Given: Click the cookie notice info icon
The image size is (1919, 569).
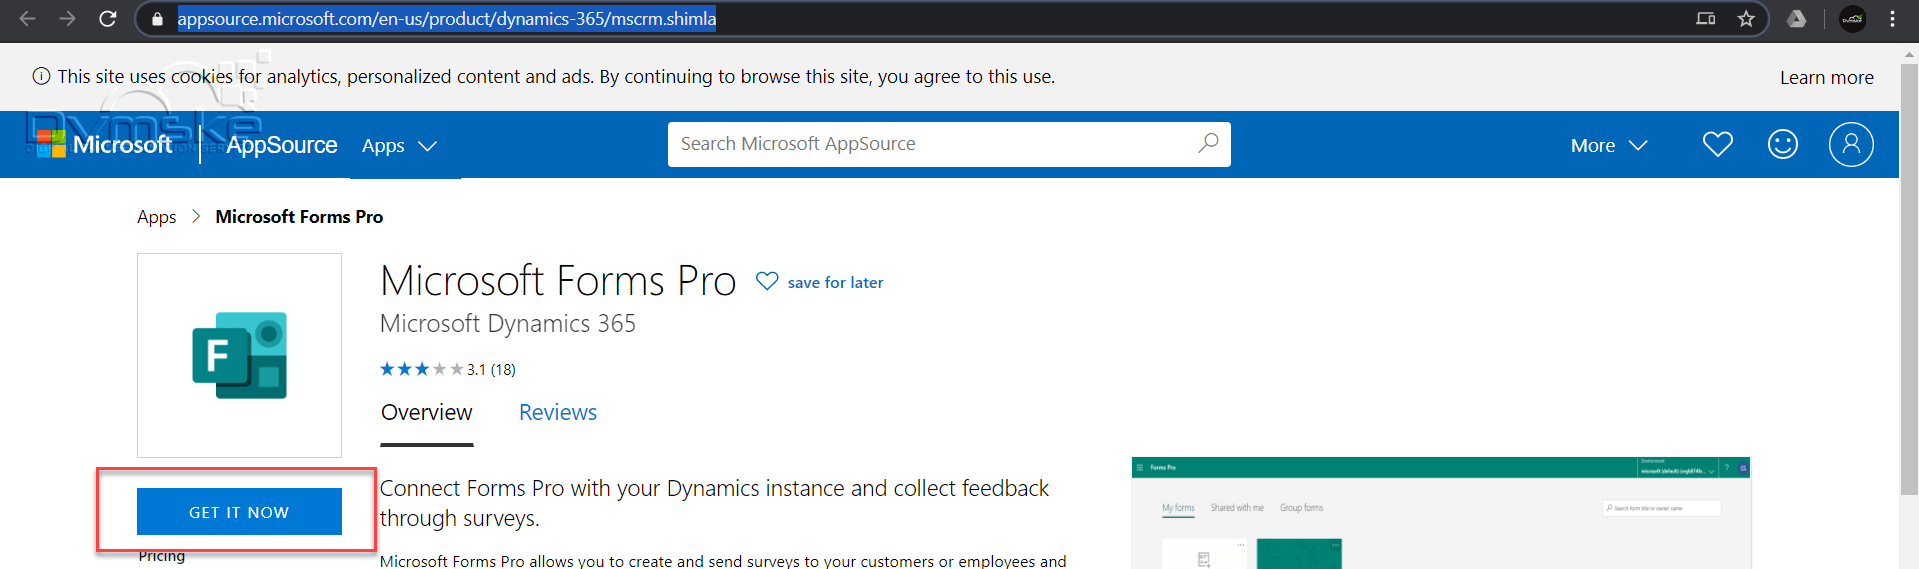Looking at the screenshot, I should click(x=41, y=76).
